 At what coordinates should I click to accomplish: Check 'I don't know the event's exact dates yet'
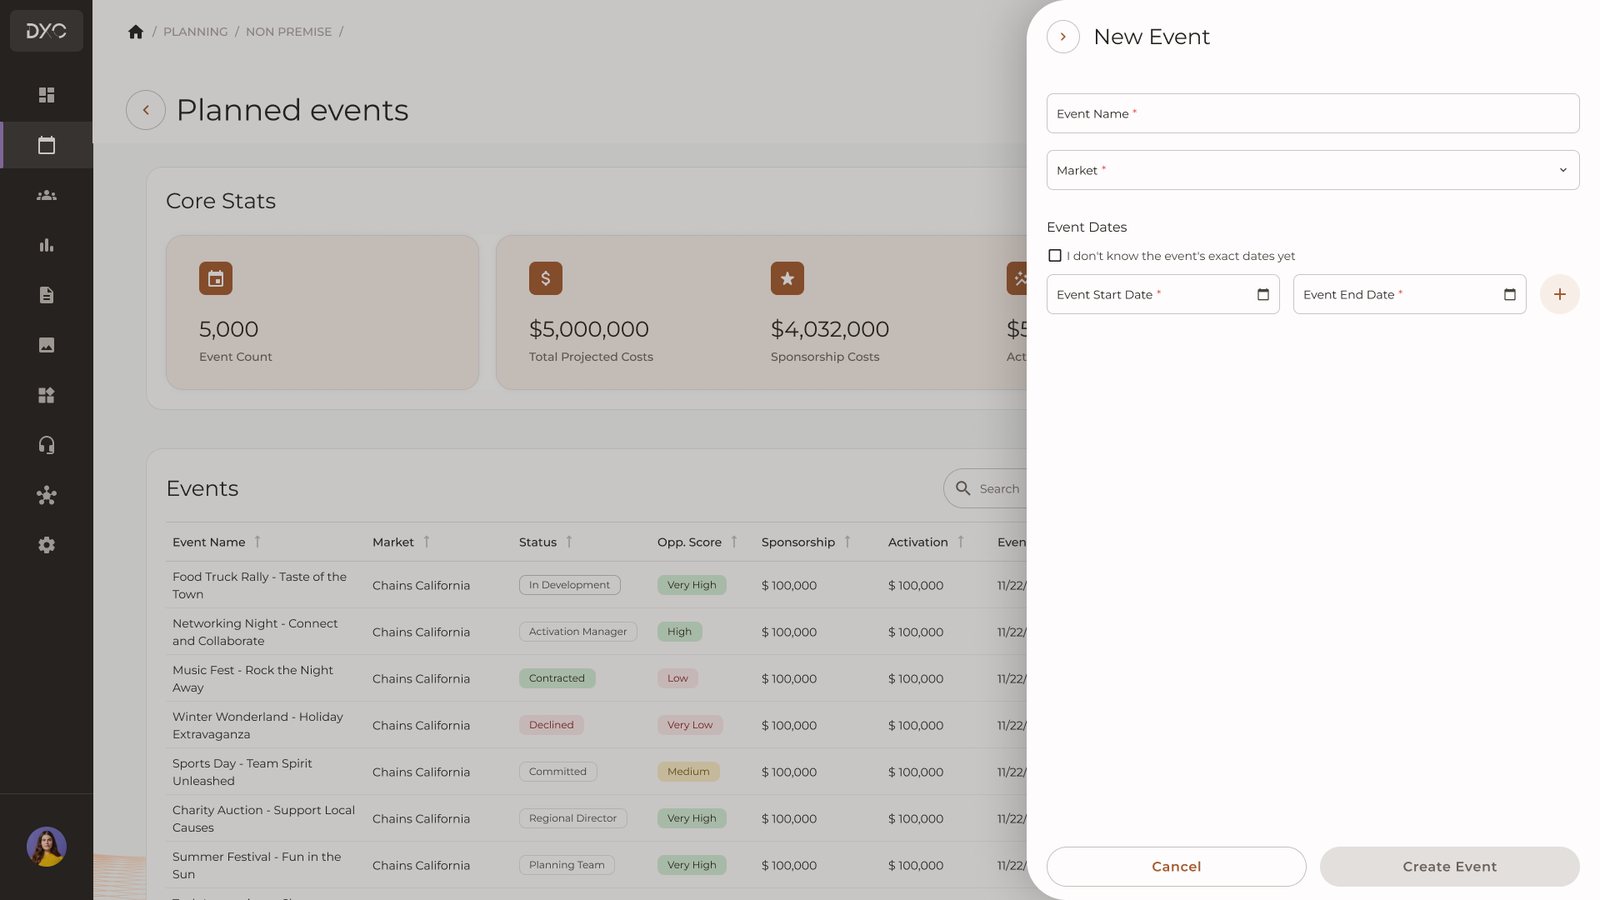[x=1055, y=256]
